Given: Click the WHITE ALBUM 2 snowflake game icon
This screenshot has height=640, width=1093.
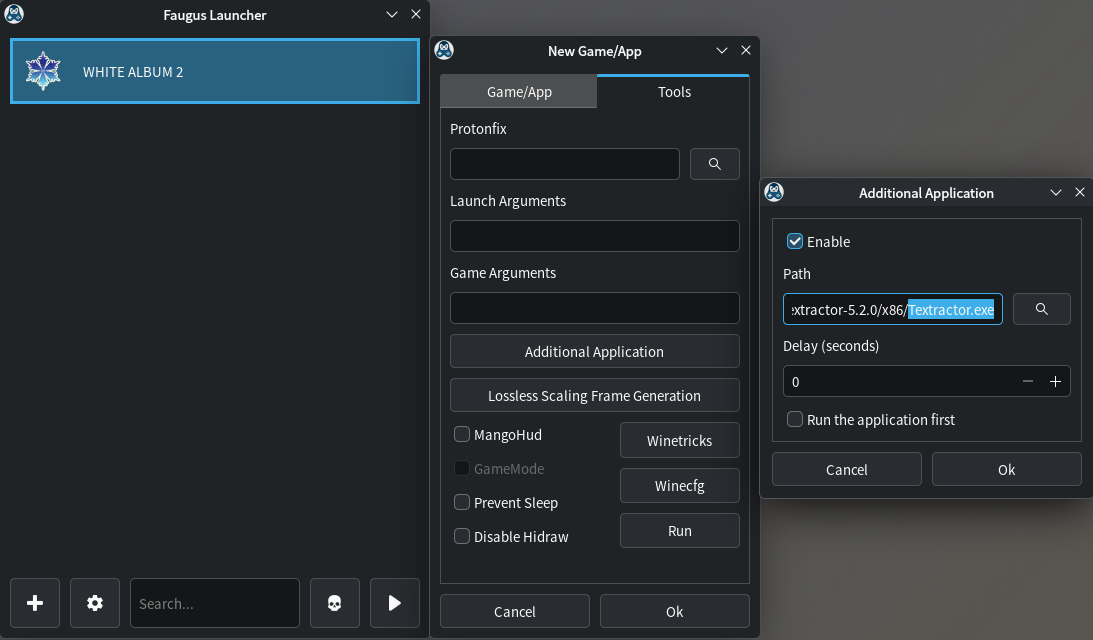Looking at the screenshot, I should [43, 70].
